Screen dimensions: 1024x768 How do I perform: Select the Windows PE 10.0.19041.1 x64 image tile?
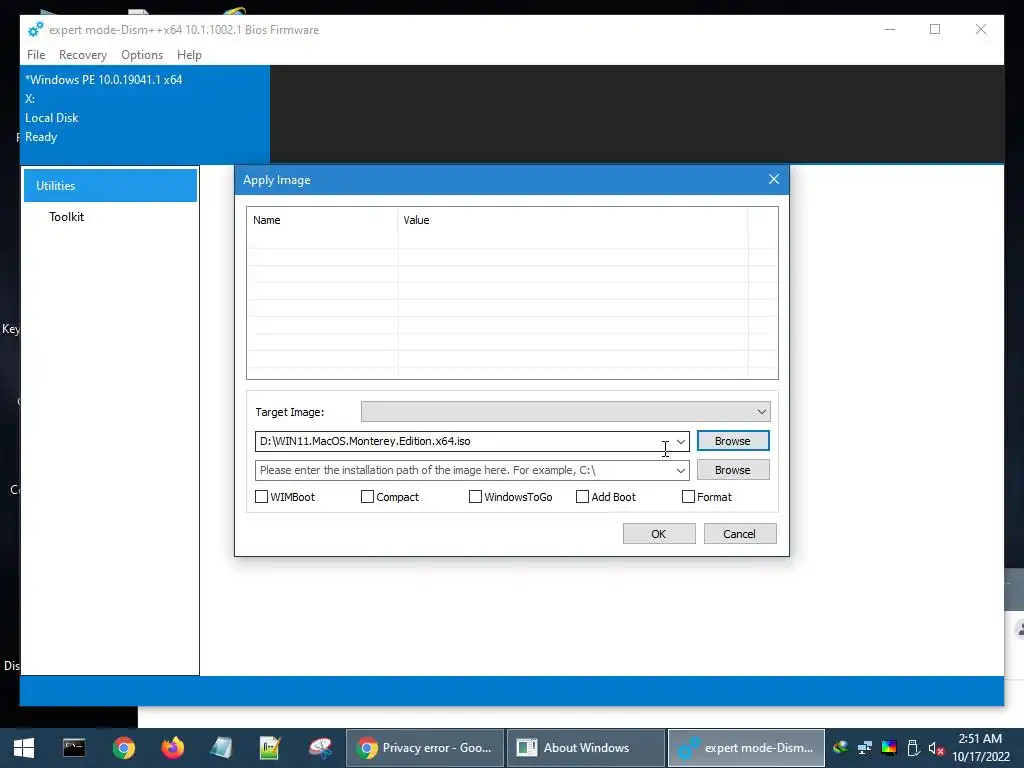145,114
